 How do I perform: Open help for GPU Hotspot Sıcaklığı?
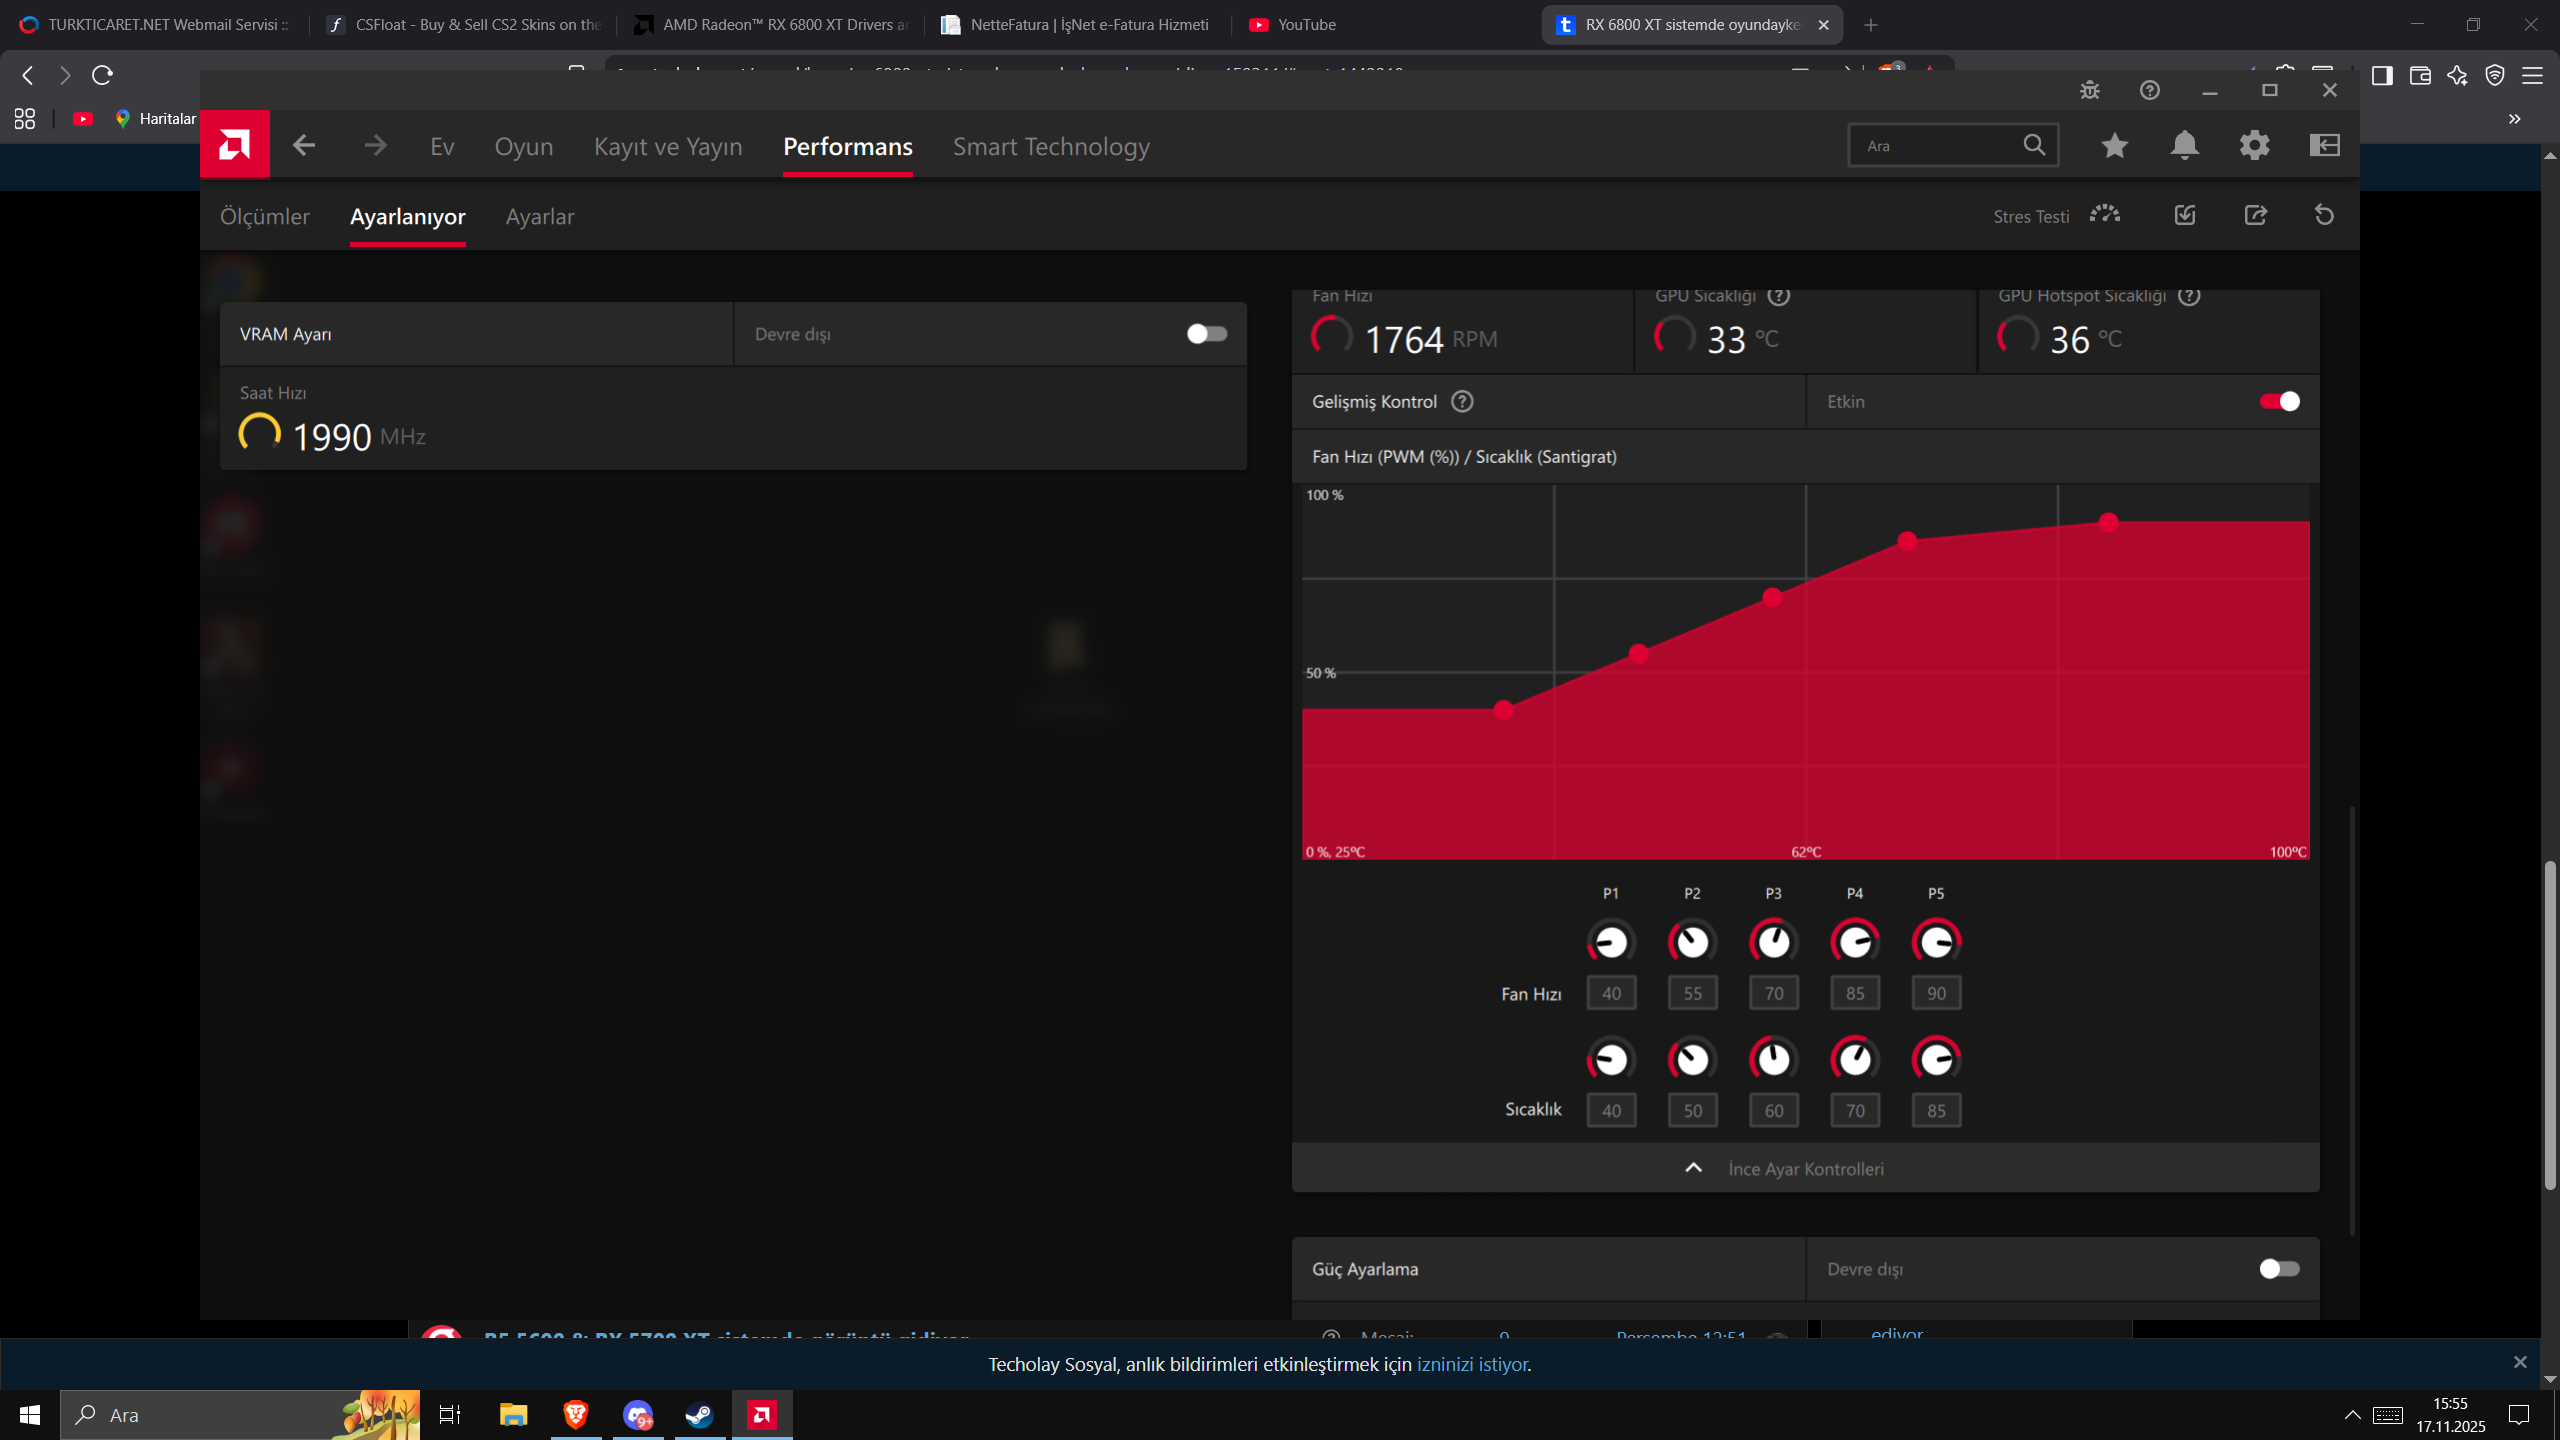2189,296
